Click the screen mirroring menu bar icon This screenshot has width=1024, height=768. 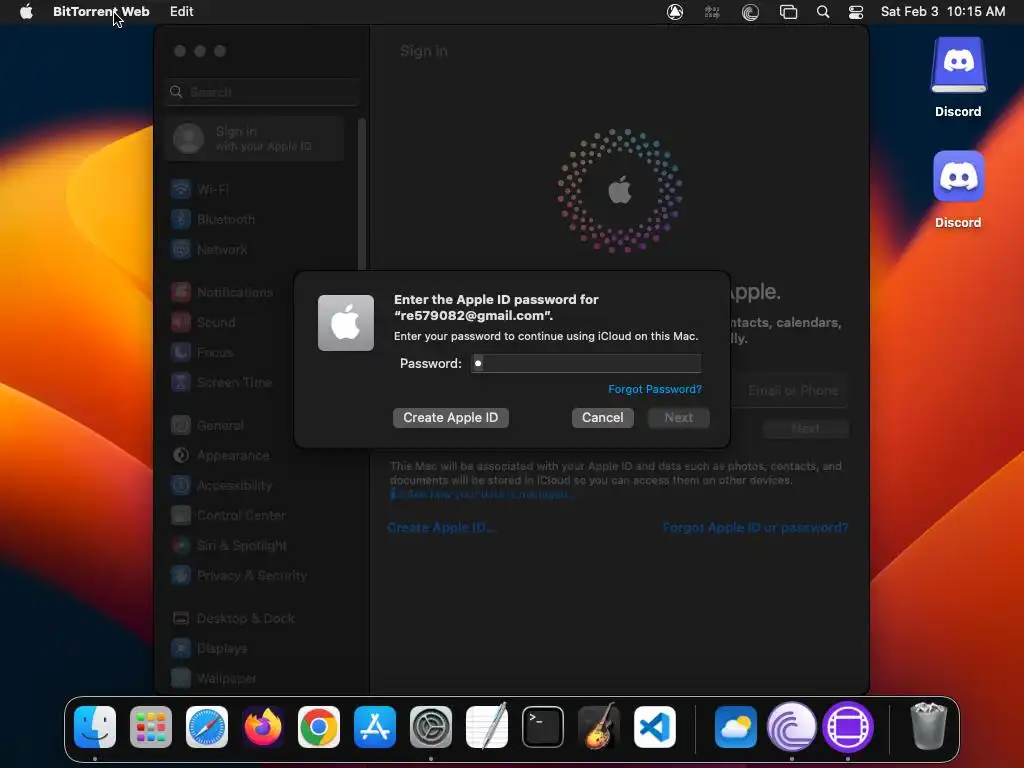[788, 12]
